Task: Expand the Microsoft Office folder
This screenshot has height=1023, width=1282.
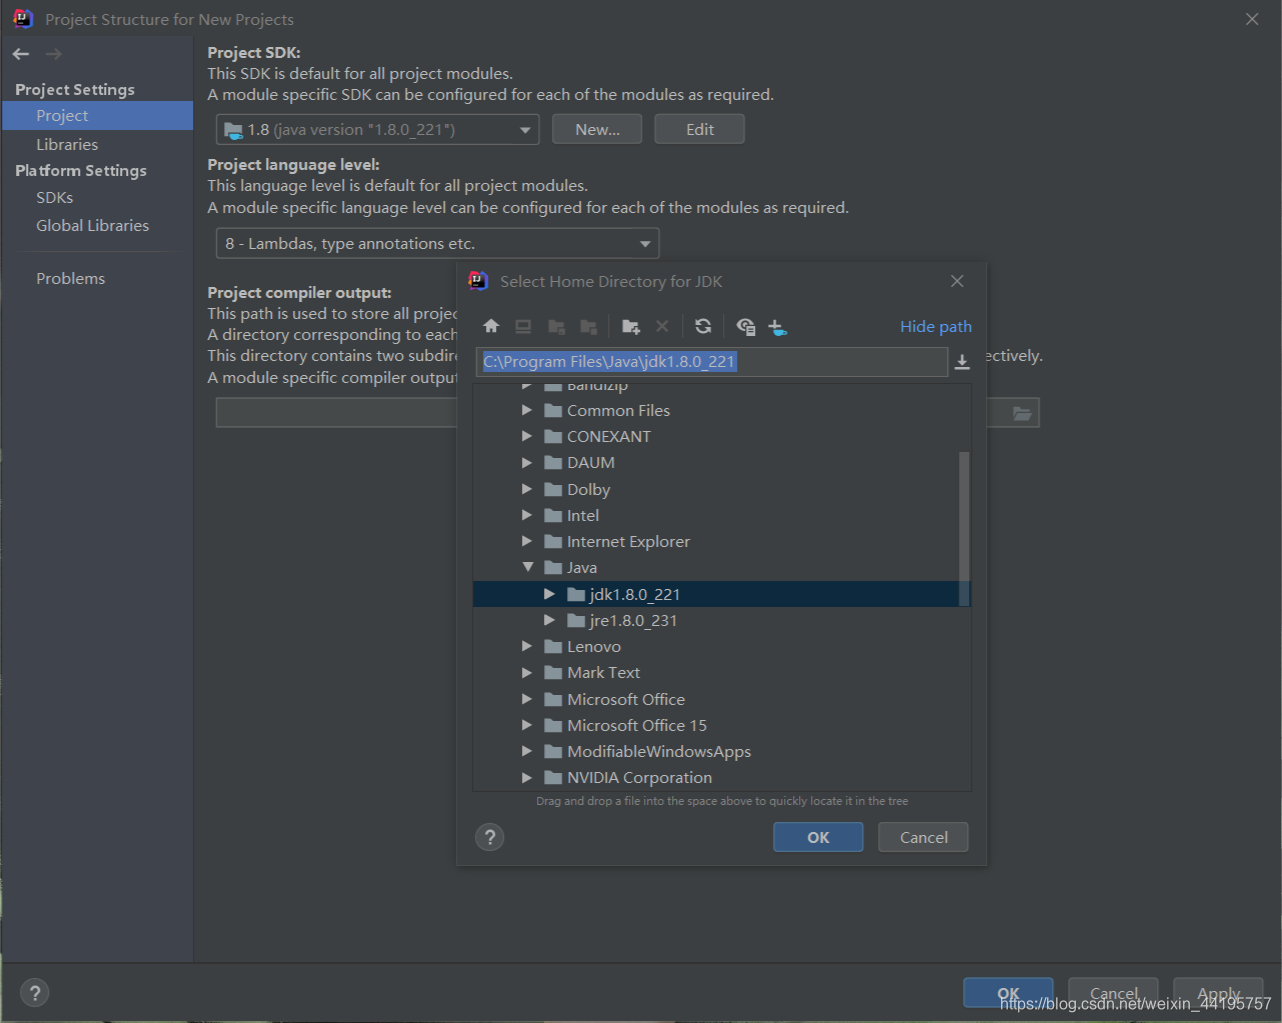Action: [527, 699]
